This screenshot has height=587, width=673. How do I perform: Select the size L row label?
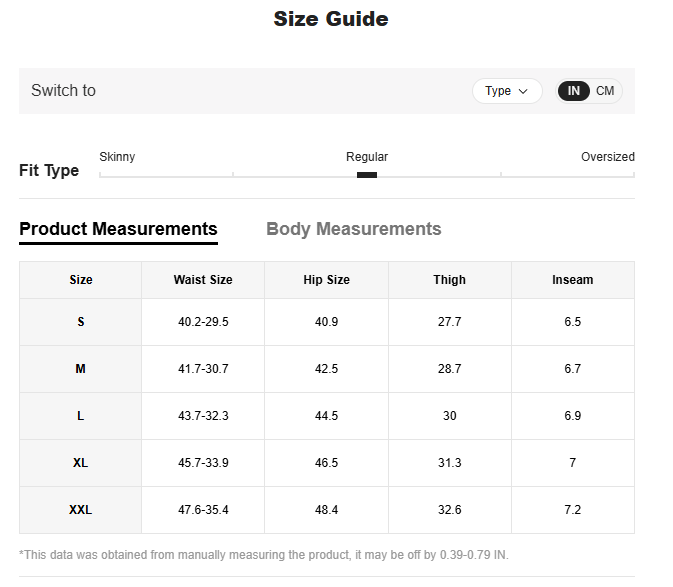81,416
